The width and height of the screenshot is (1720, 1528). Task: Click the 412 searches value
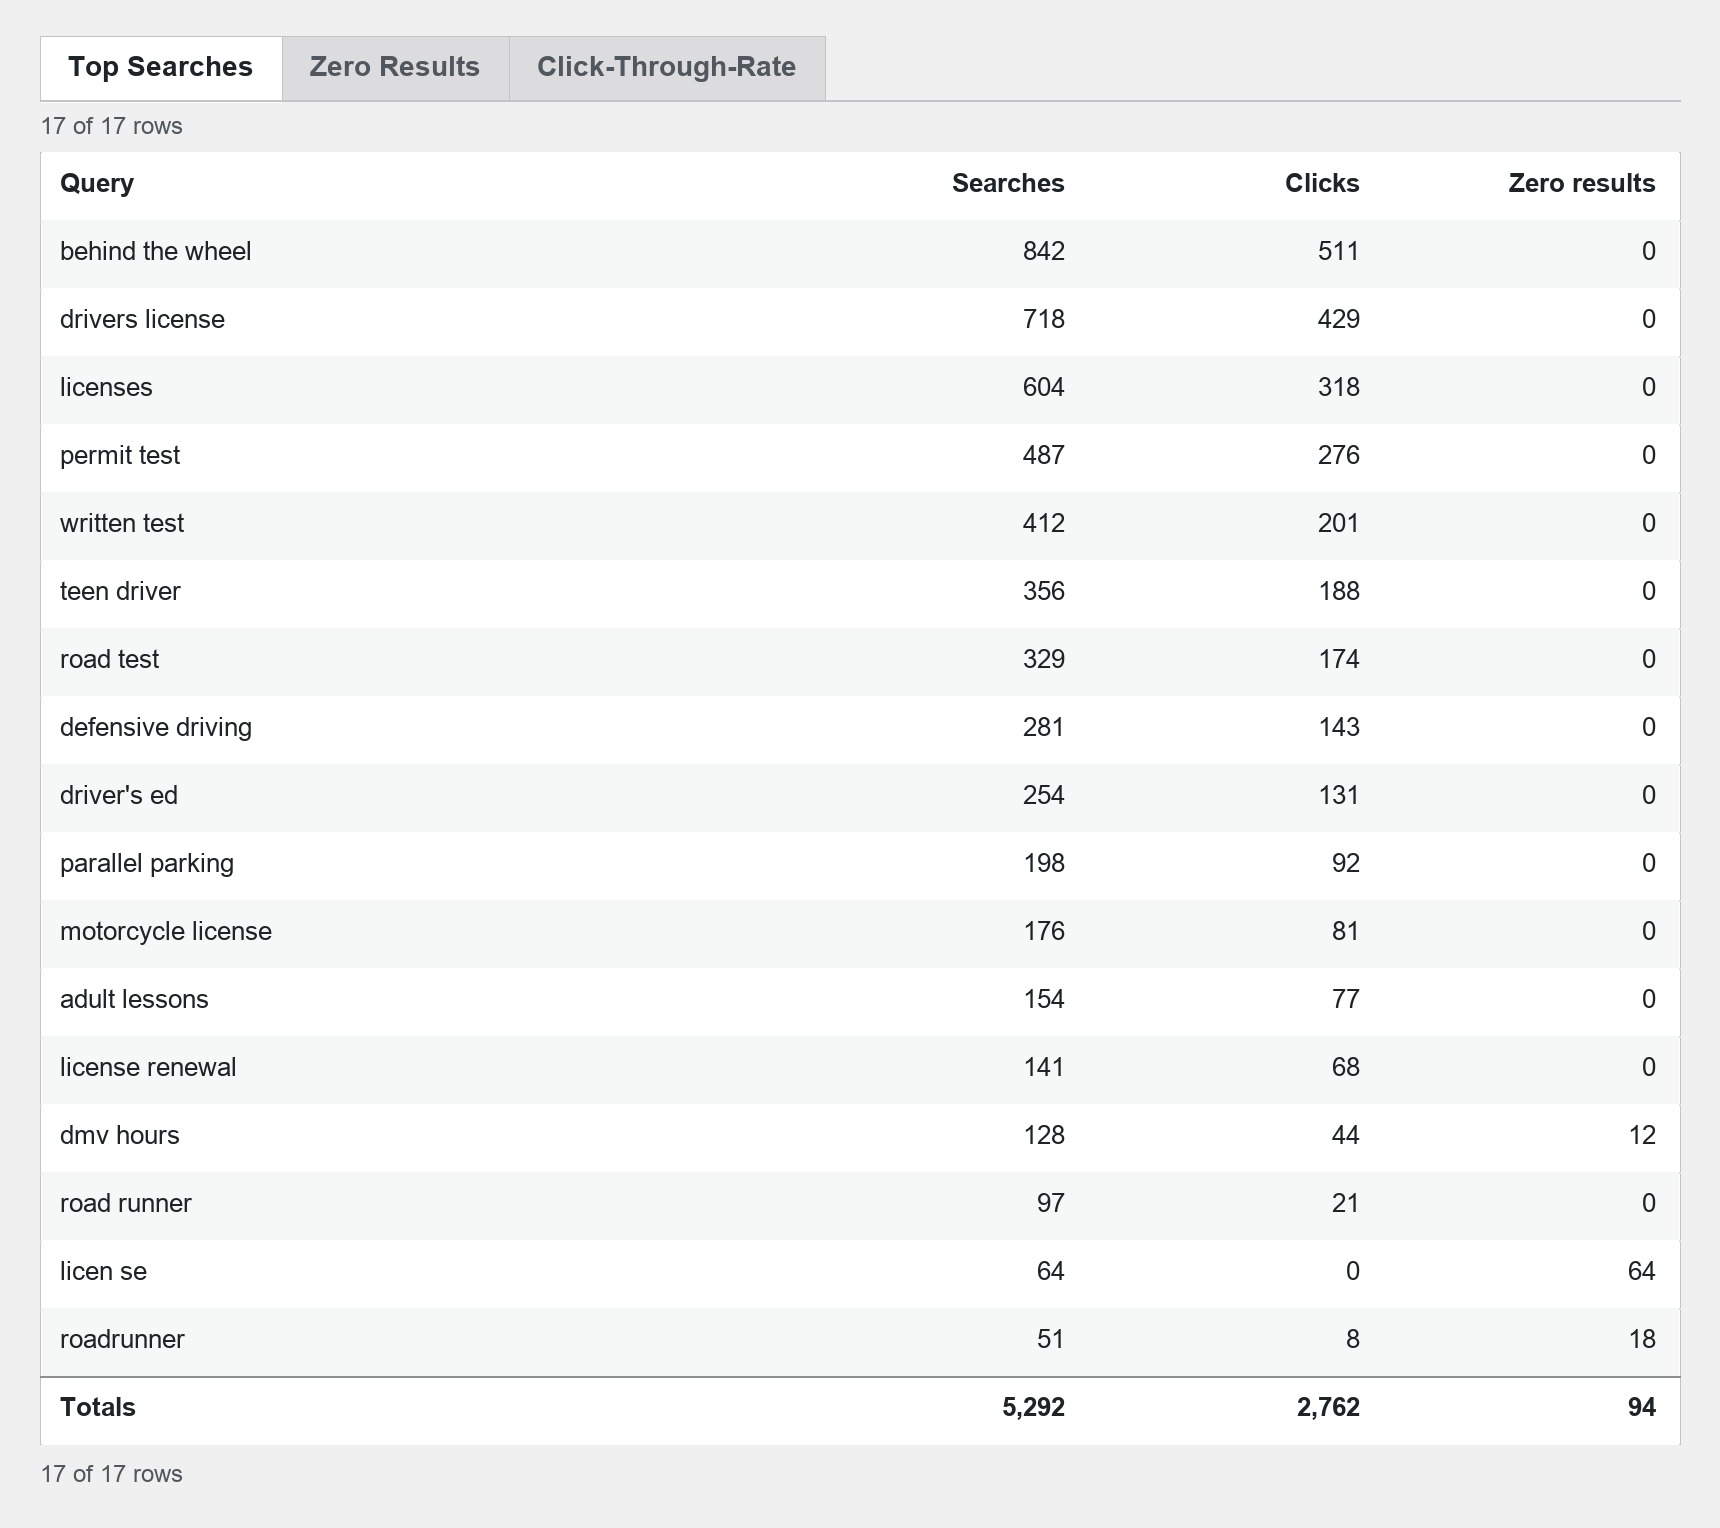pyautogui.click(x=1044, y=524)
